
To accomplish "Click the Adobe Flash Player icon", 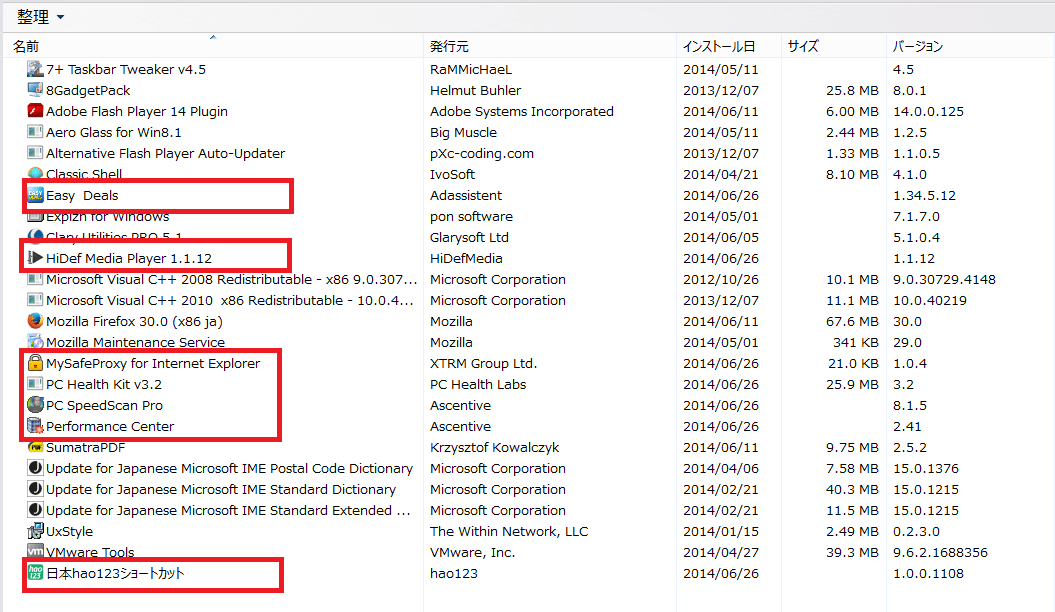I will pyautogui.click(x=35, y=110).
